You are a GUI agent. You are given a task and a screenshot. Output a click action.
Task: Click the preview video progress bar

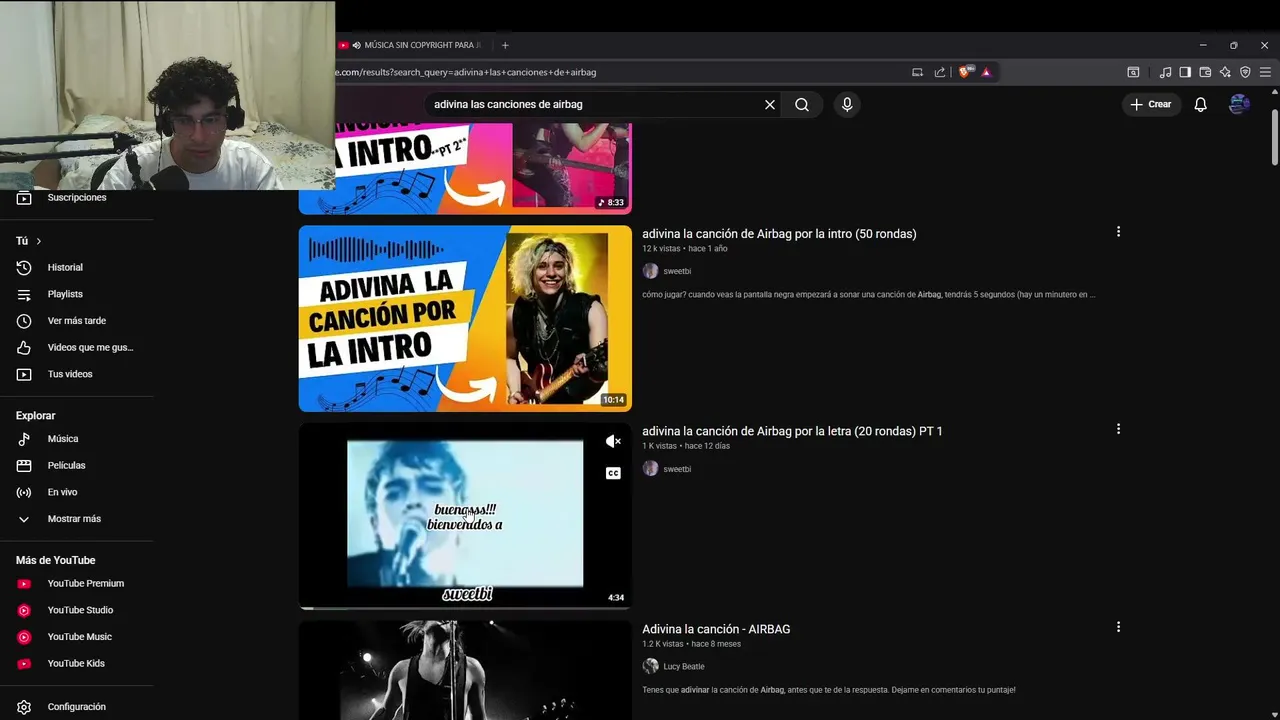pos(465,607)
